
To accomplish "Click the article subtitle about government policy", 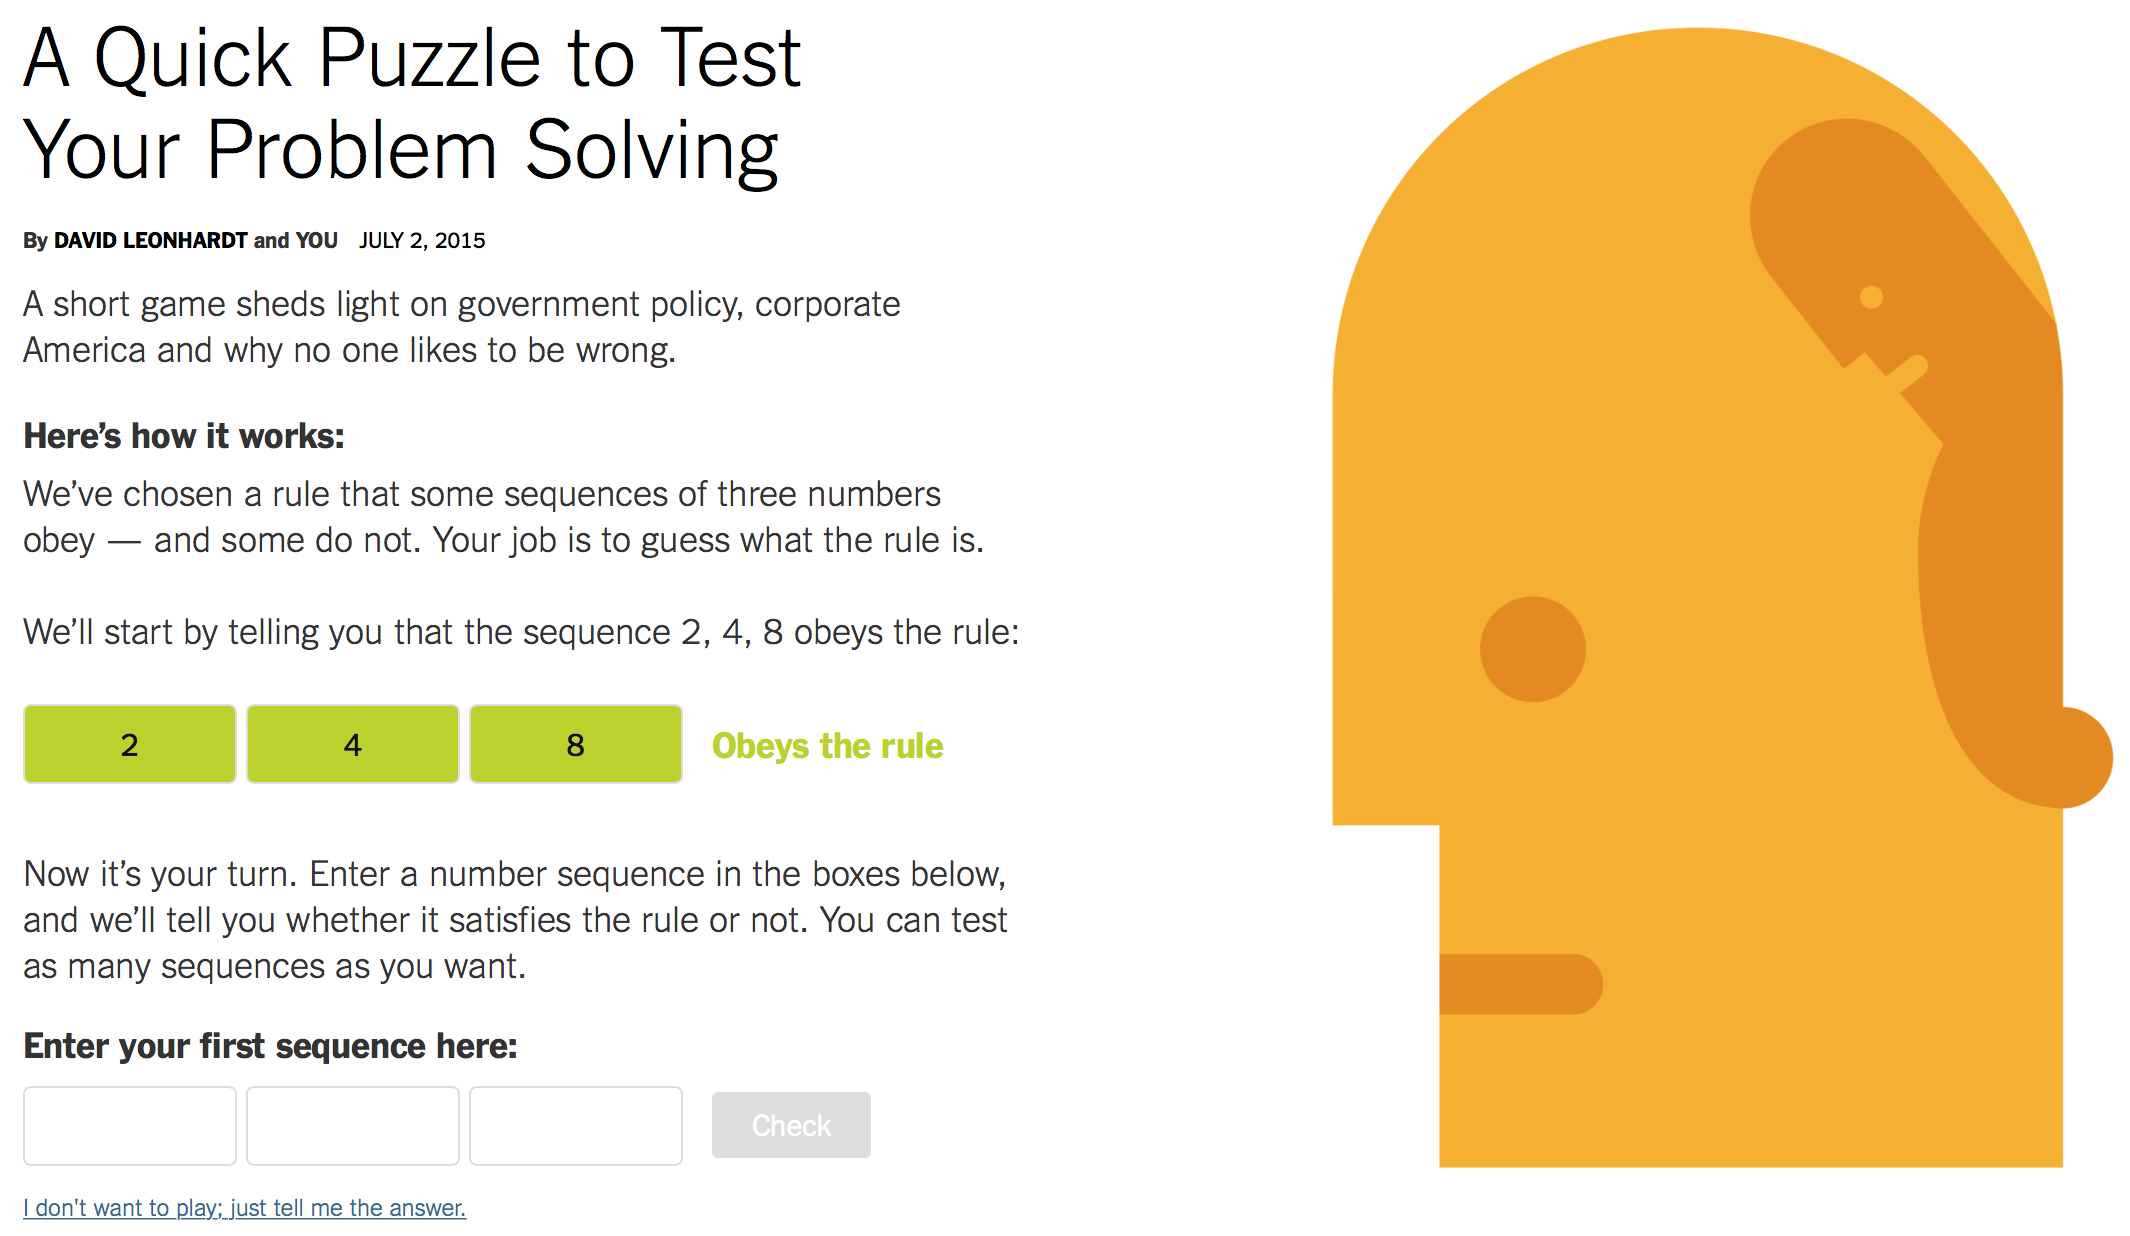I will (461, 327).
